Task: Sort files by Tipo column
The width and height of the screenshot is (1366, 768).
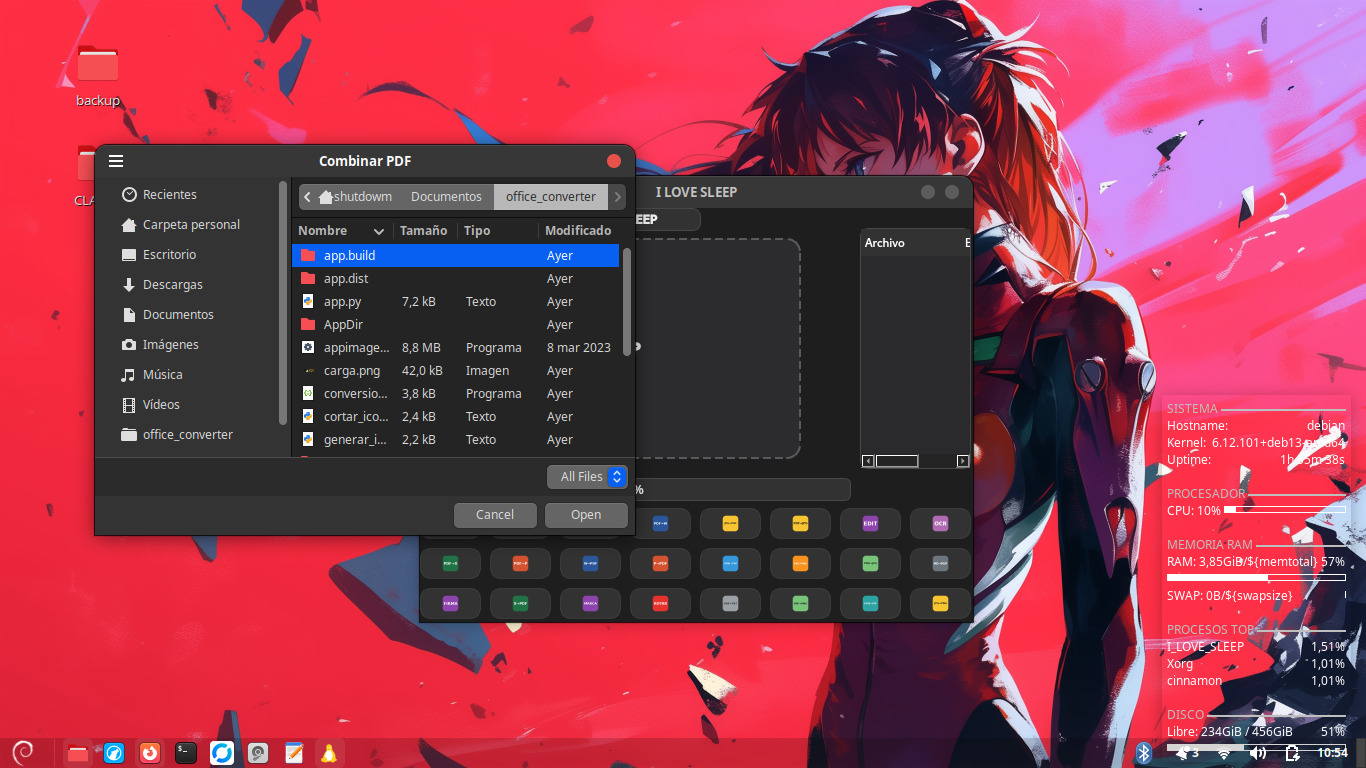Action: pyautogui.click(x=499, y=231)
